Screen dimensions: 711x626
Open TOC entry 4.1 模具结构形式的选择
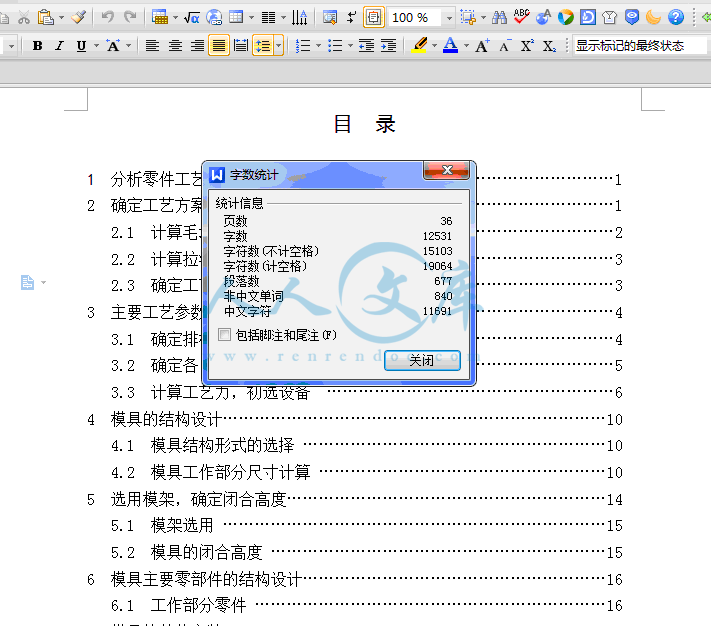tap(223, 446)
